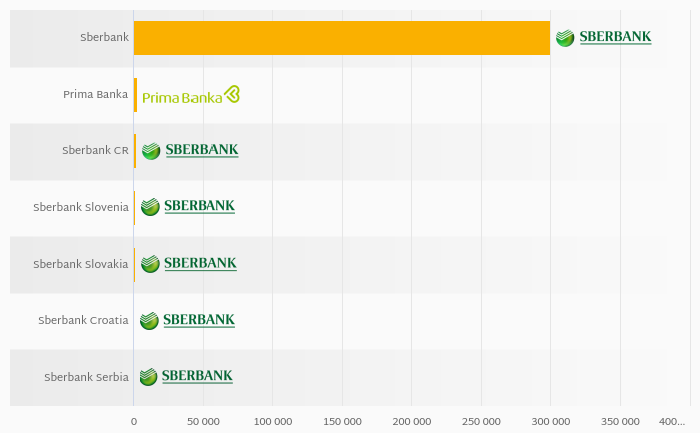Click the '100 000' axis value
Image resolution: width=700 pixels, height=433 pixels.
[273, 421]
